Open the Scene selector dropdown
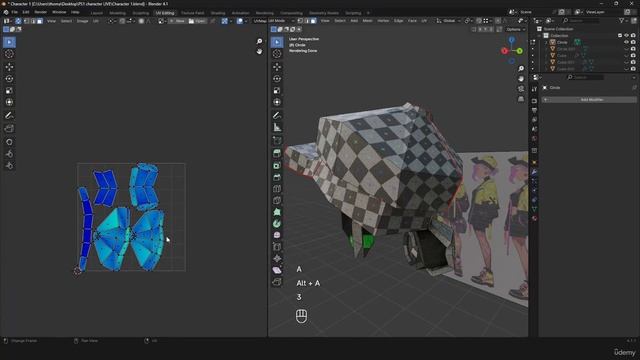 pyautogui.click(x=512, y=12)
